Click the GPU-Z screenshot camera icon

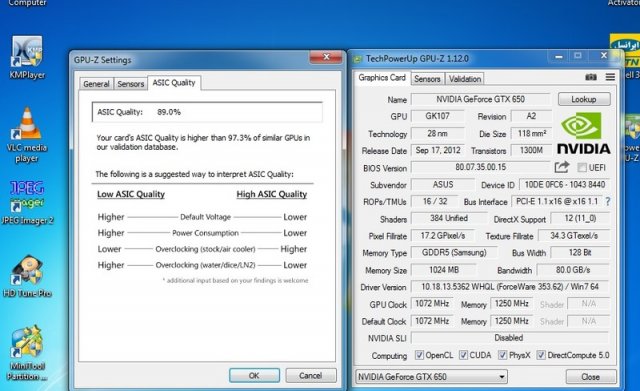click(591, 77)
